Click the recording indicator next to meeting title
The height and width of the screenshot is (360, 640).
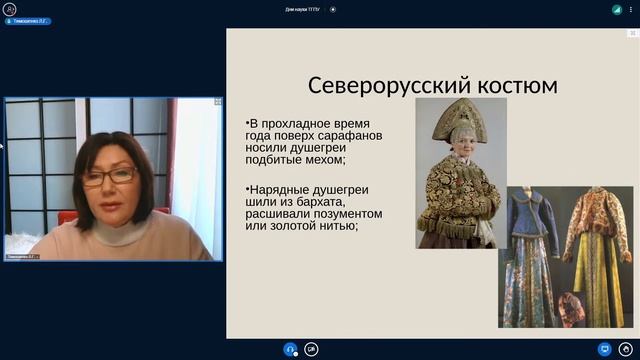333,9
